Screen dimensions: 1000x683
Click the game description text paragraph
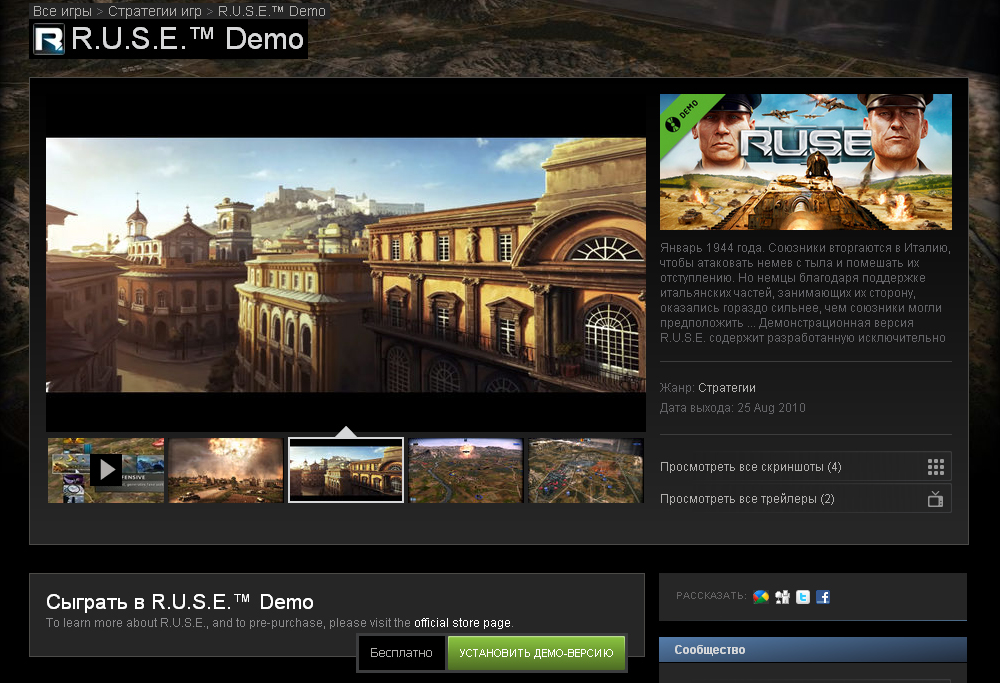point(805,293)
